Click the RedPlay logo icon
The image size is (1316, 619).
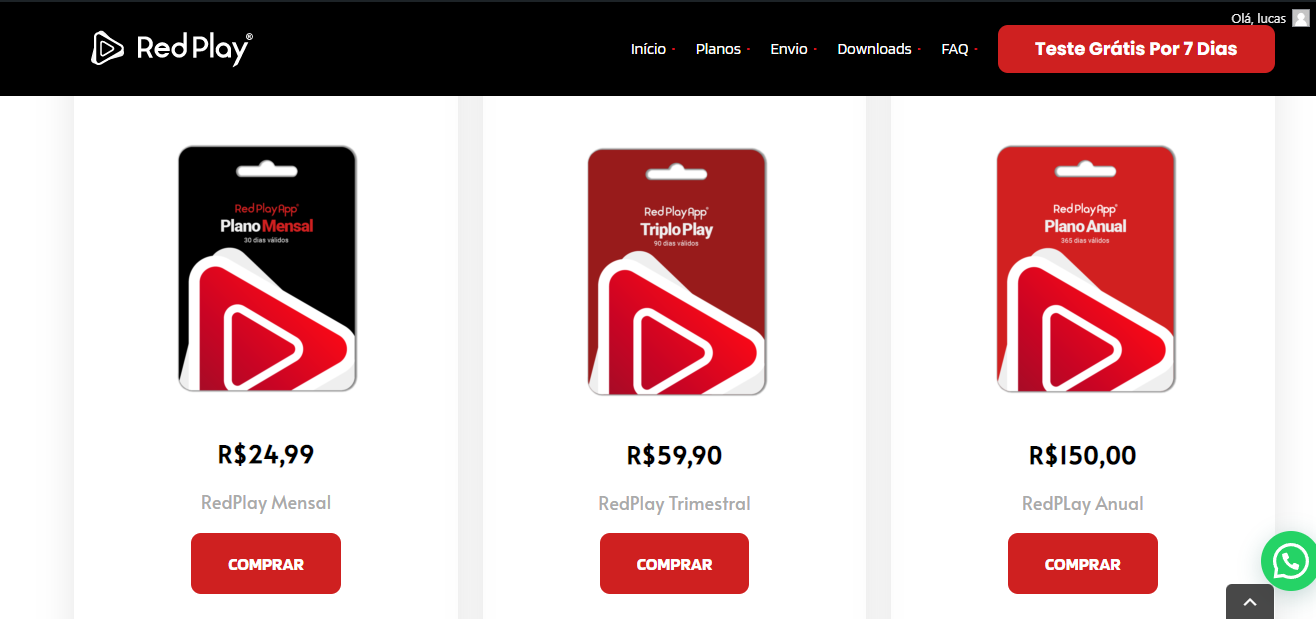108,48
